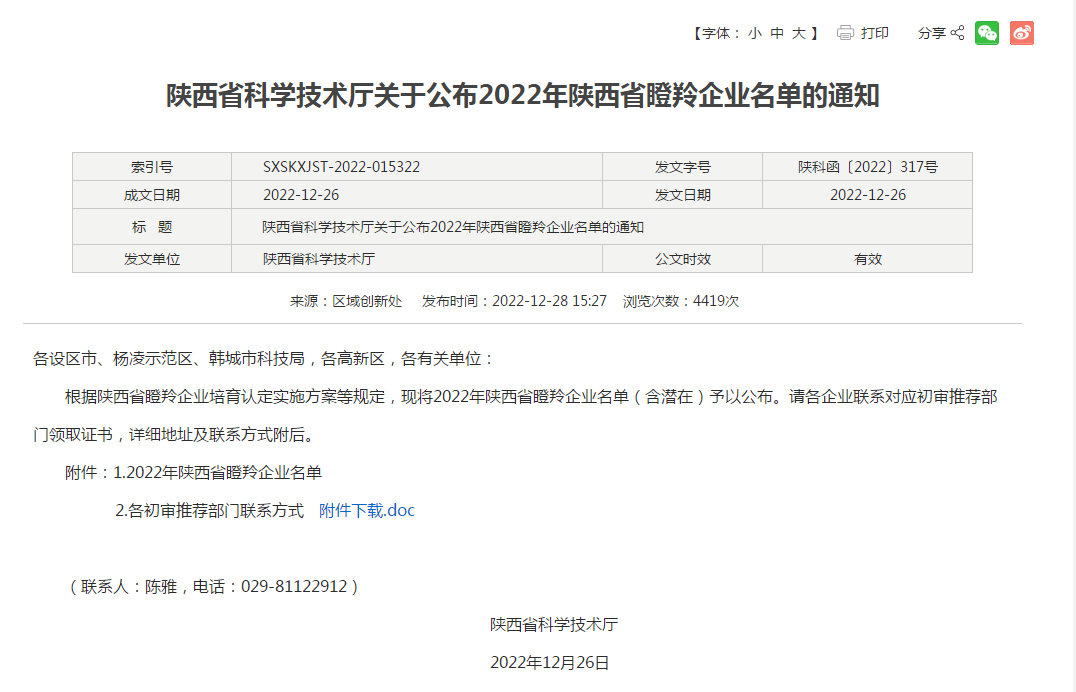
Task: Set font size to medium (中)
Action: 777,33
